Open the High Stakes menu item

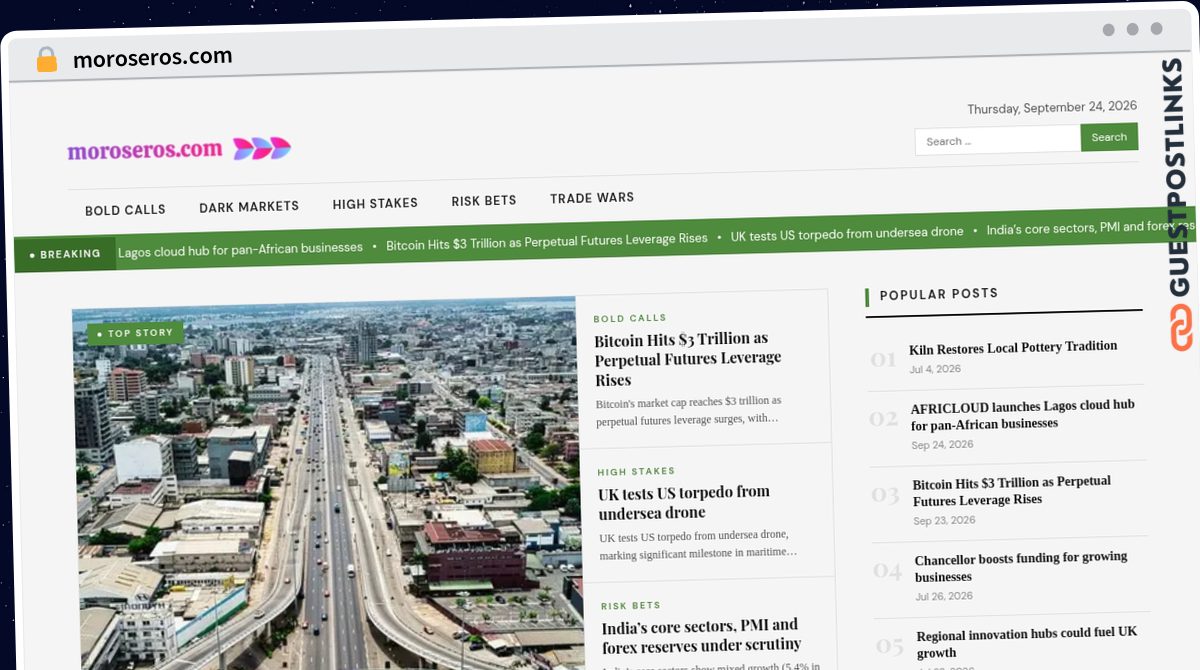(375, 203)
